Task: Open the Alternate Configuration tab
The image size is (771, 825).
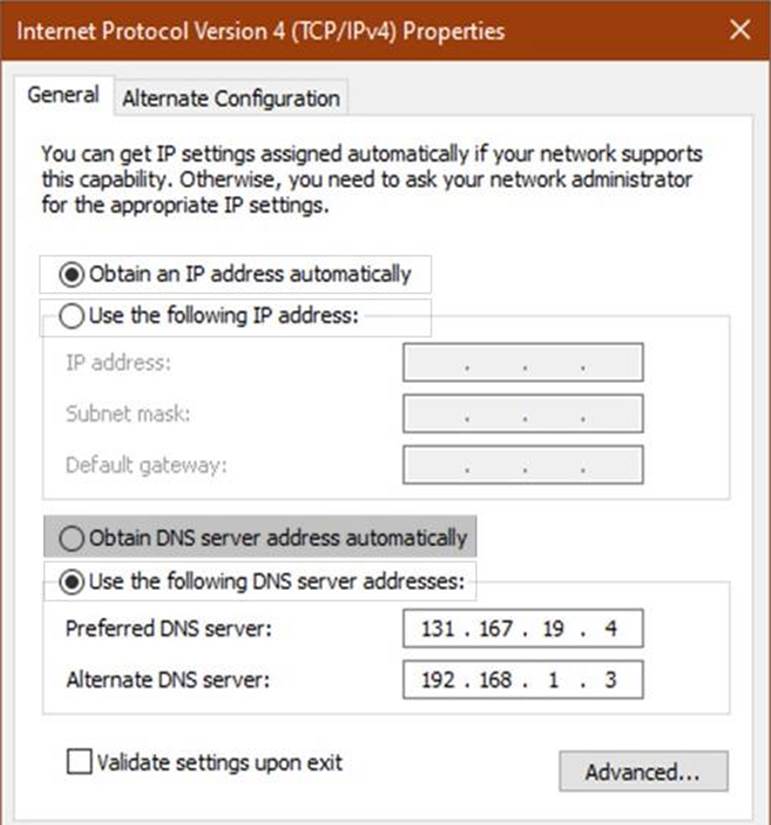Action: point(231,98)
